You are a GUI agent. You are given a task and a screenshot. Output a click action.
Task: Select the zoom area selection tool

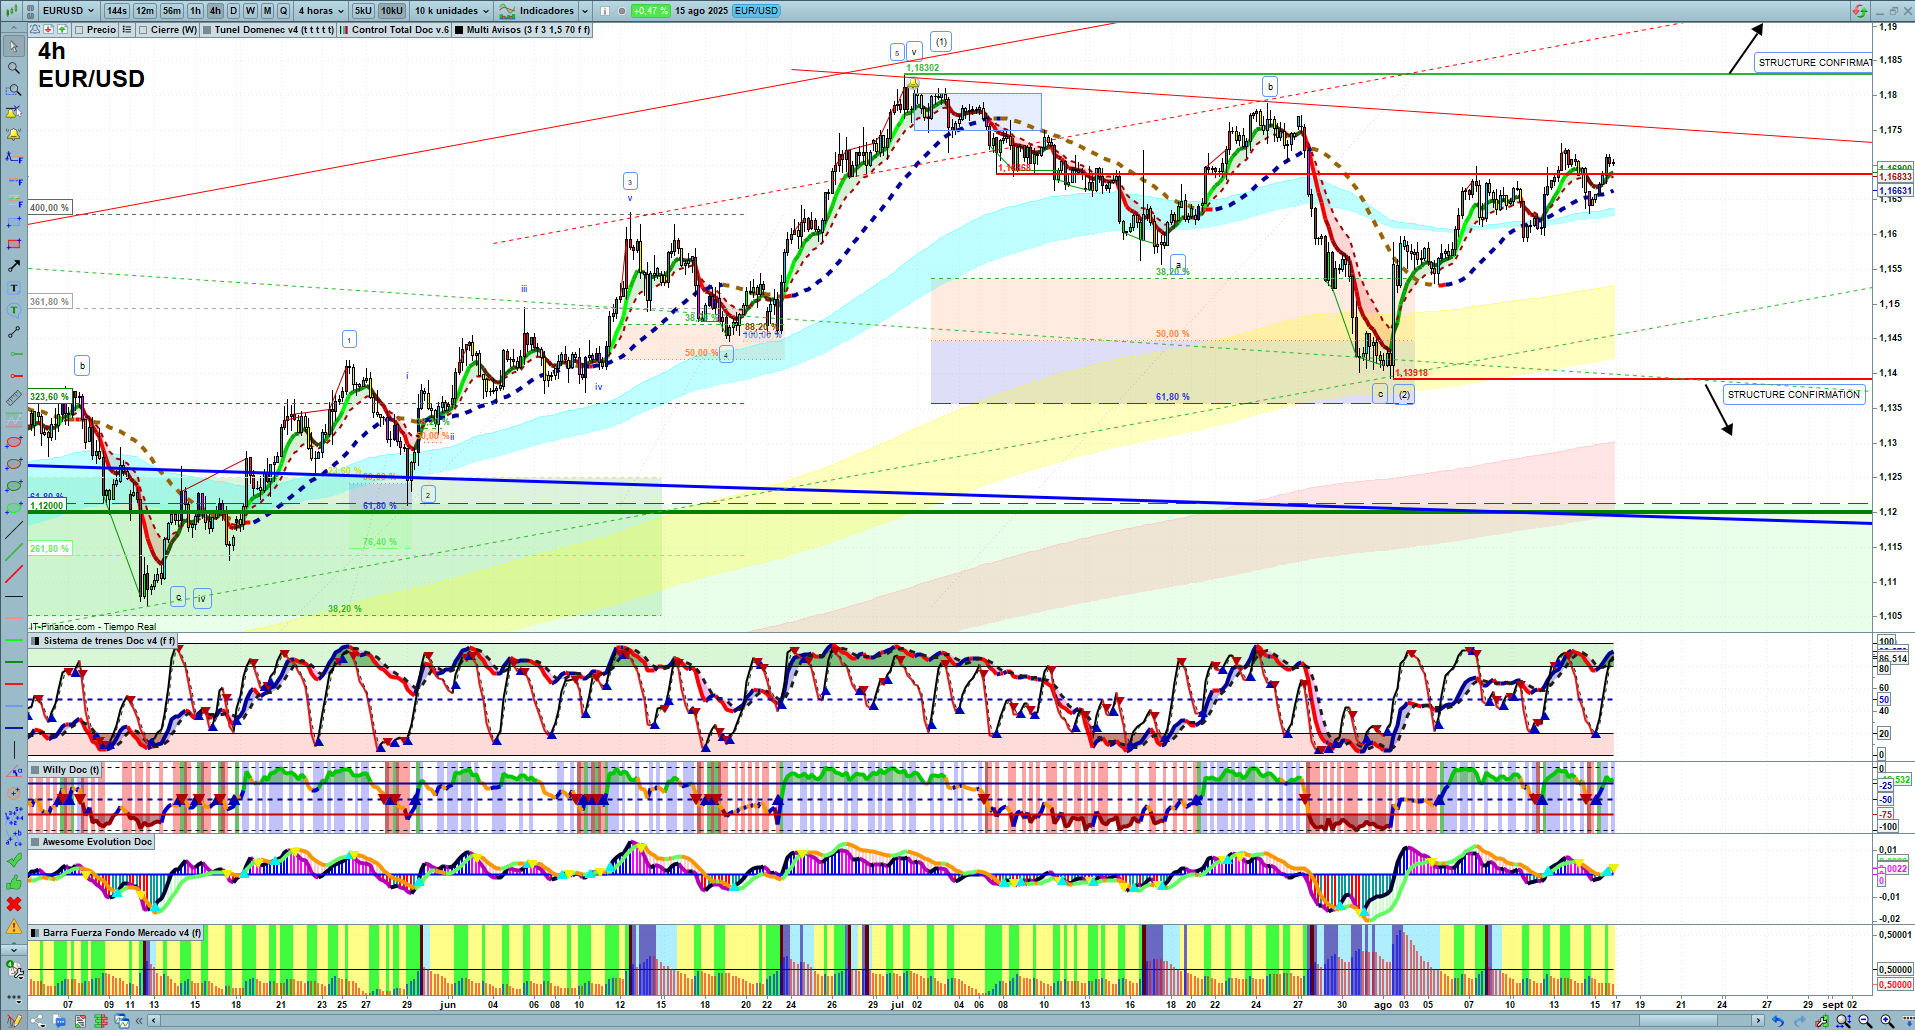coord(14,90)
